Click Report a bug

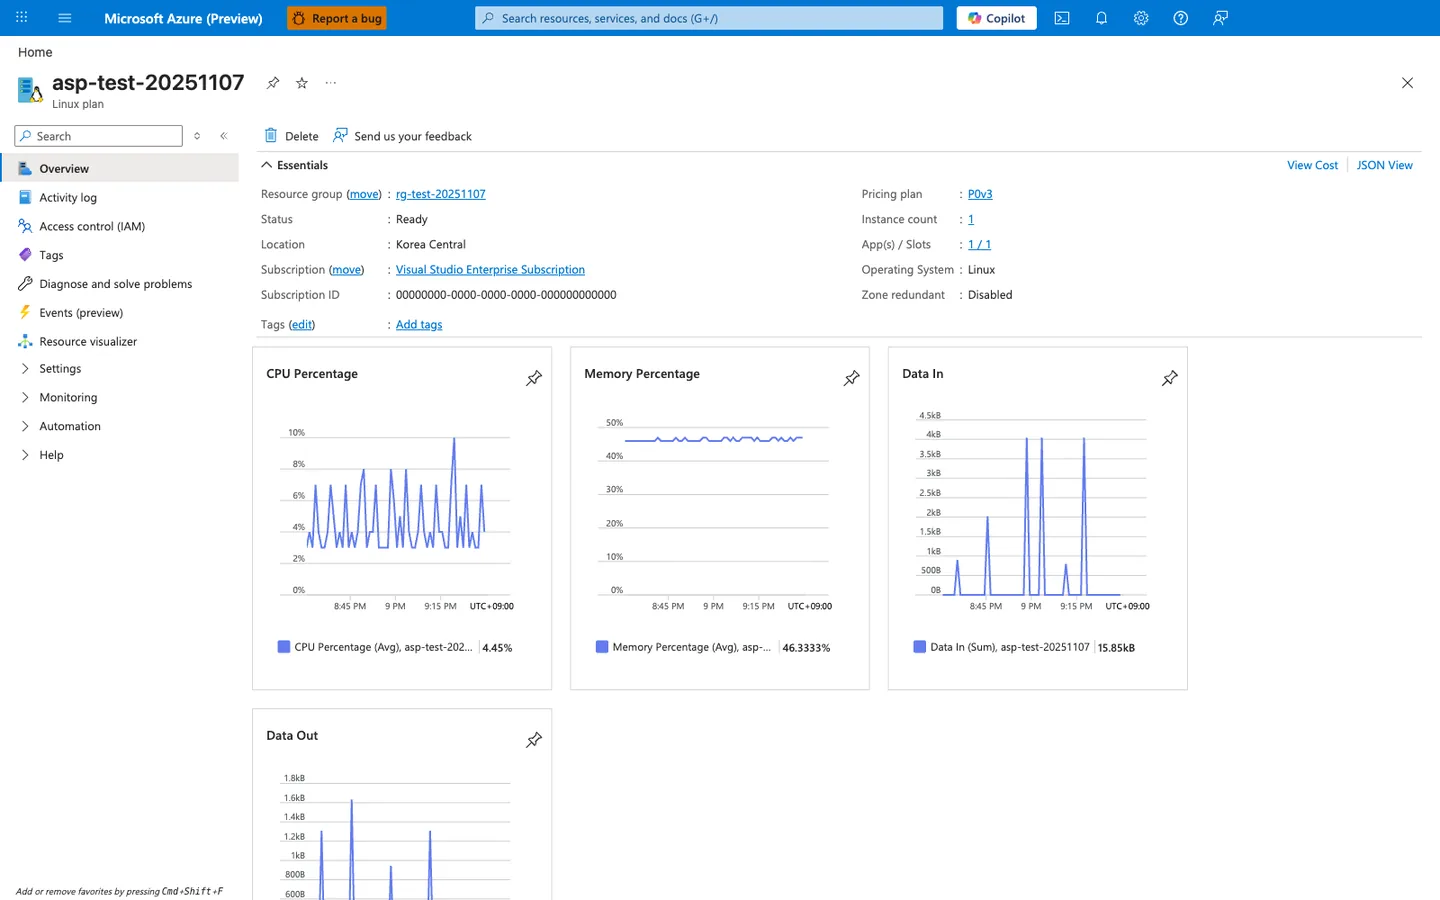pyautogui.click(x=337, y=18)
